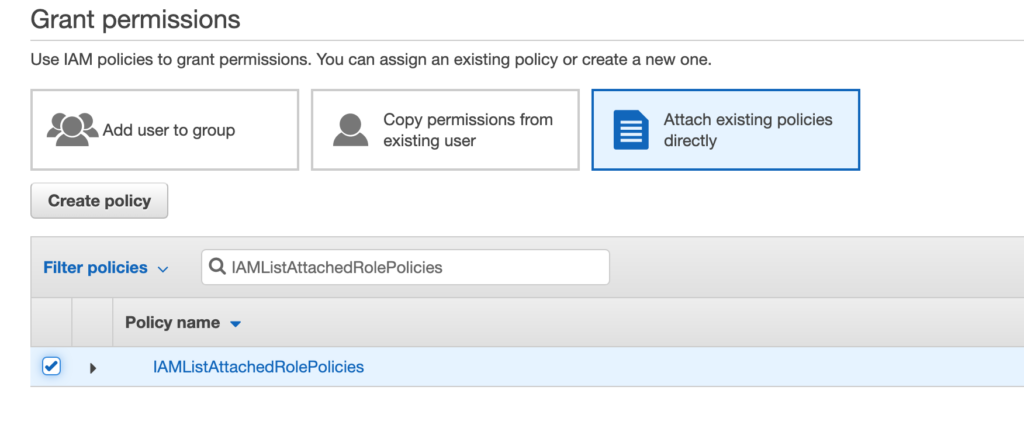This screenshot has height=442, width=1024.
Task: Click the blue document icon
Action: point(631,131)
